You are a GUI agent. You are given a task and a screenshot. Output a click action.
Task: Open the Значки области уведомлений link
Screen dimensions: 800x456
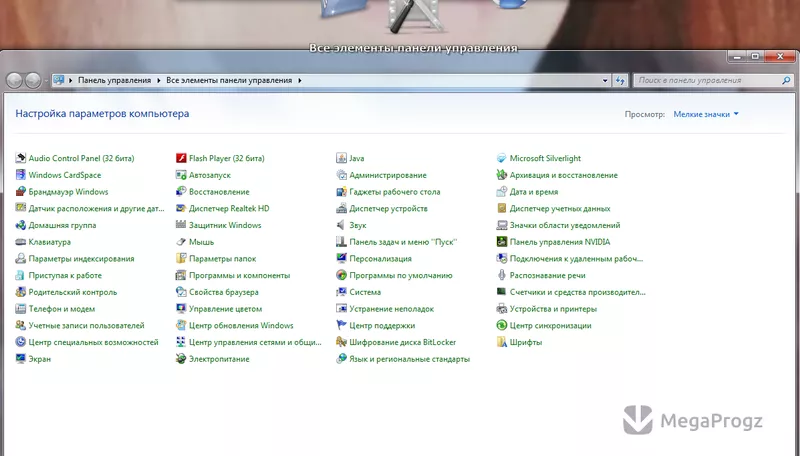(x=565, y=225)
